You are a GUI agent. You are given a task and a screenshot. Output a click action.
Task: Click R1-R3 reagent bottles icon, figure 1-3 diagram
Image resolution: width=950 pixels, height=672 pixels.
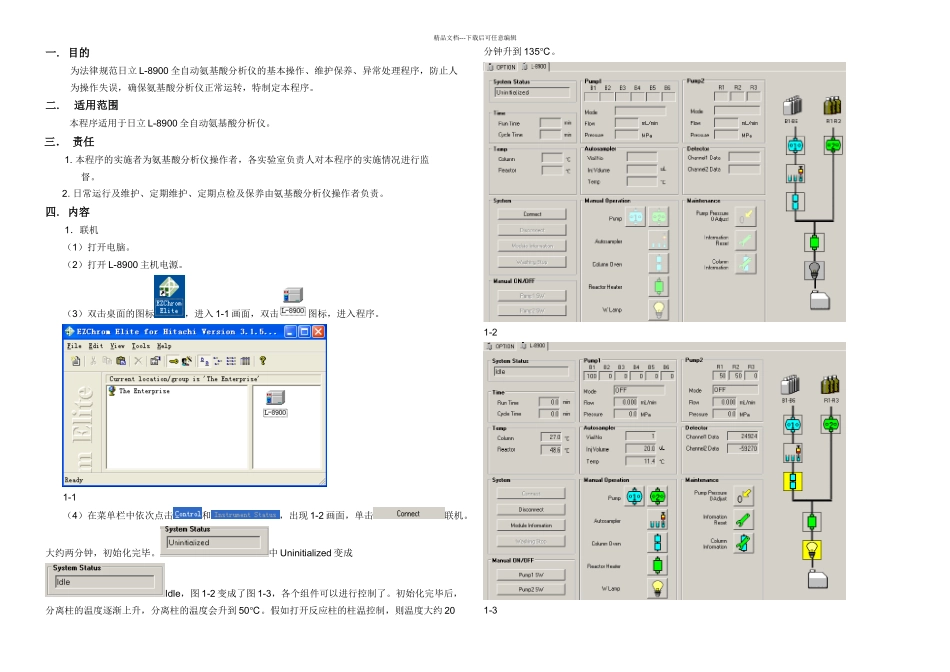pyautogui.click(x=830, y=385)
